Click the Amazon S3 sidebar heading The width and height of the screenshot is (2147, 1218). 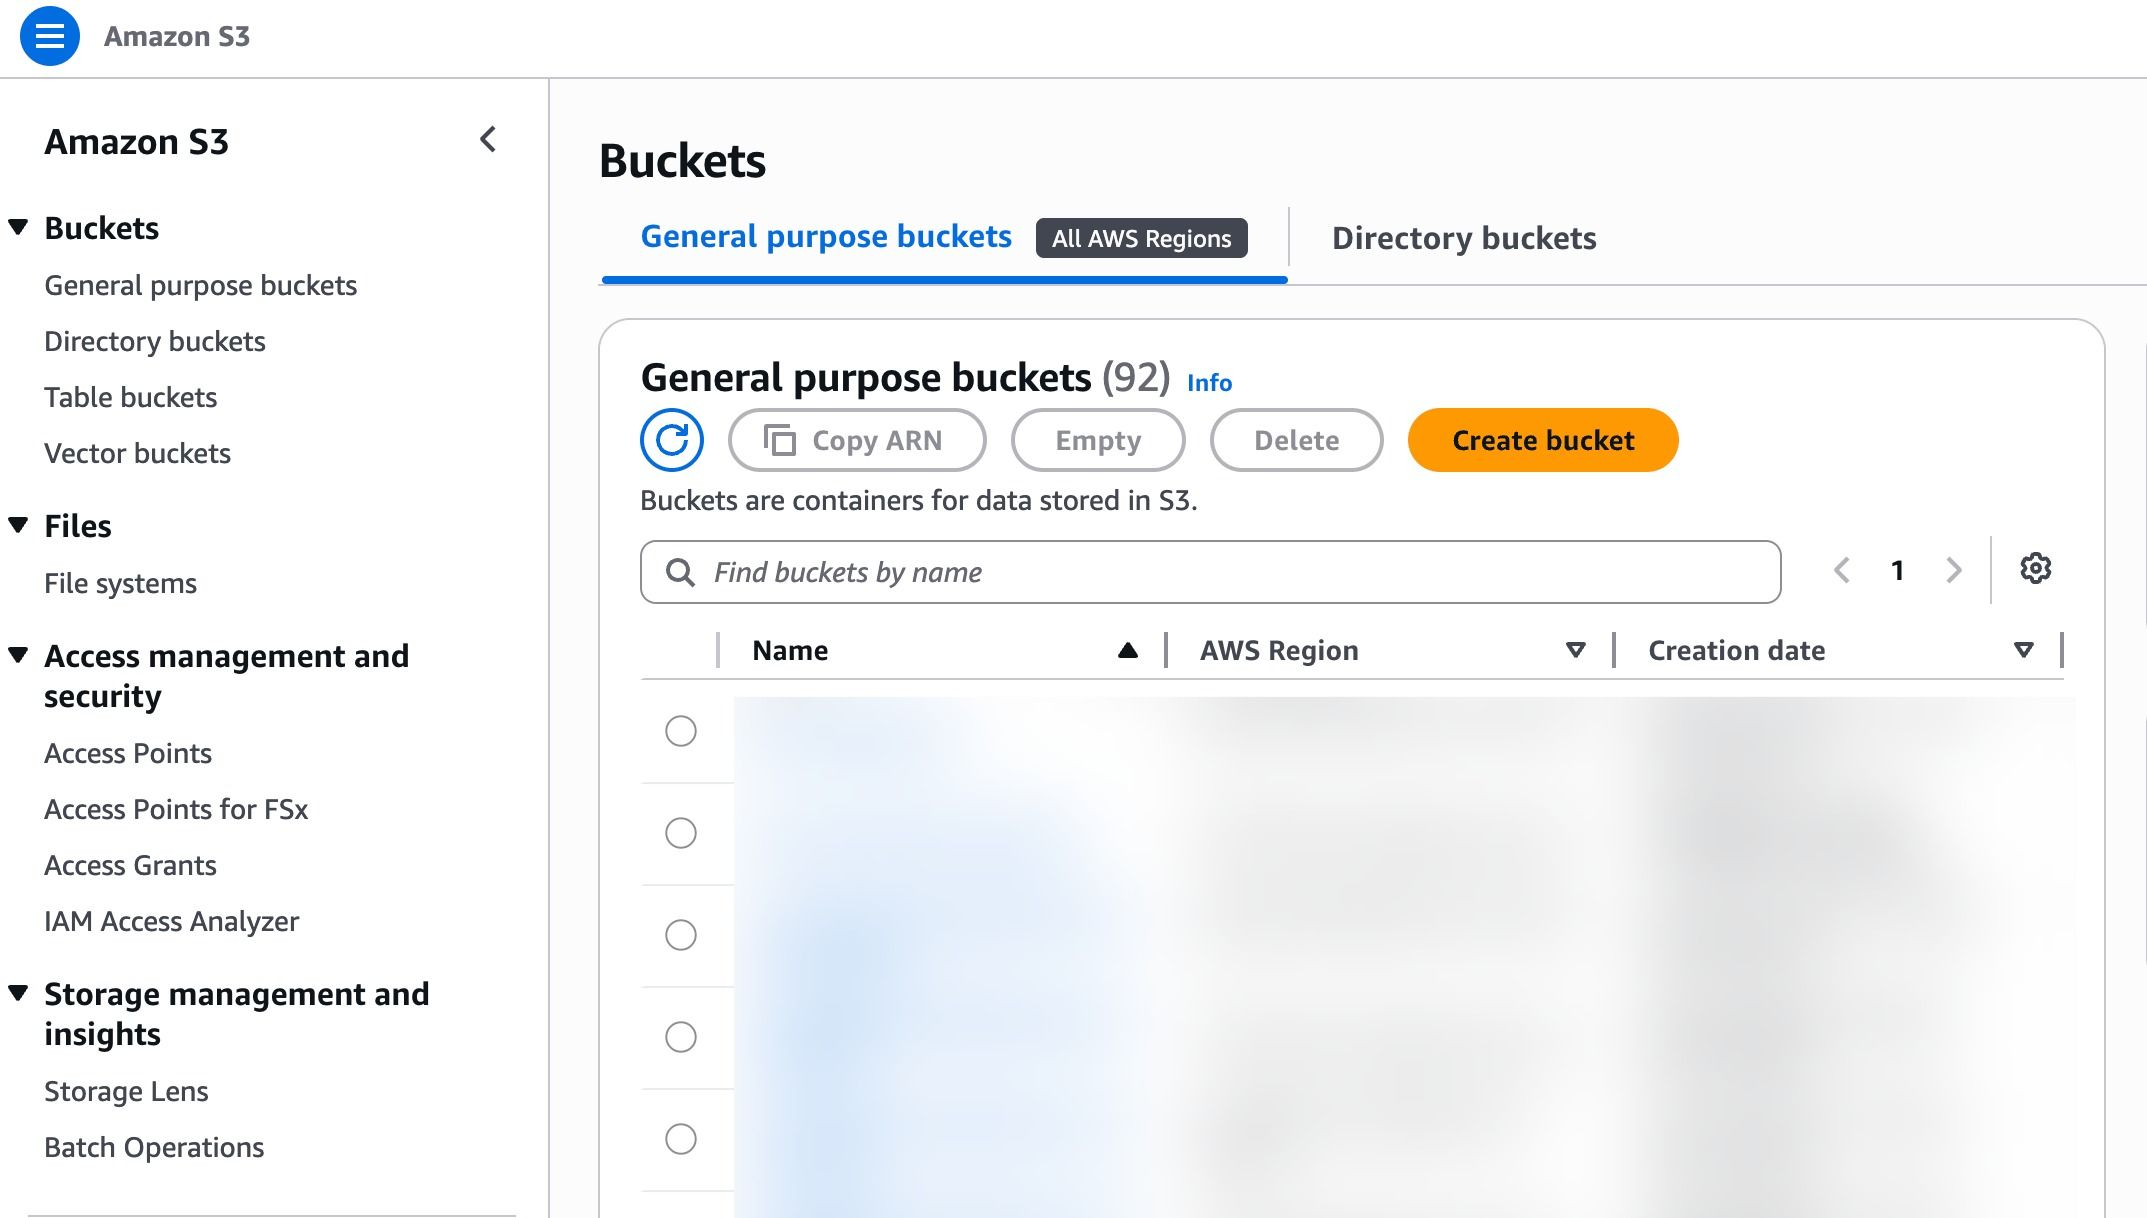(x=137, y=142)
